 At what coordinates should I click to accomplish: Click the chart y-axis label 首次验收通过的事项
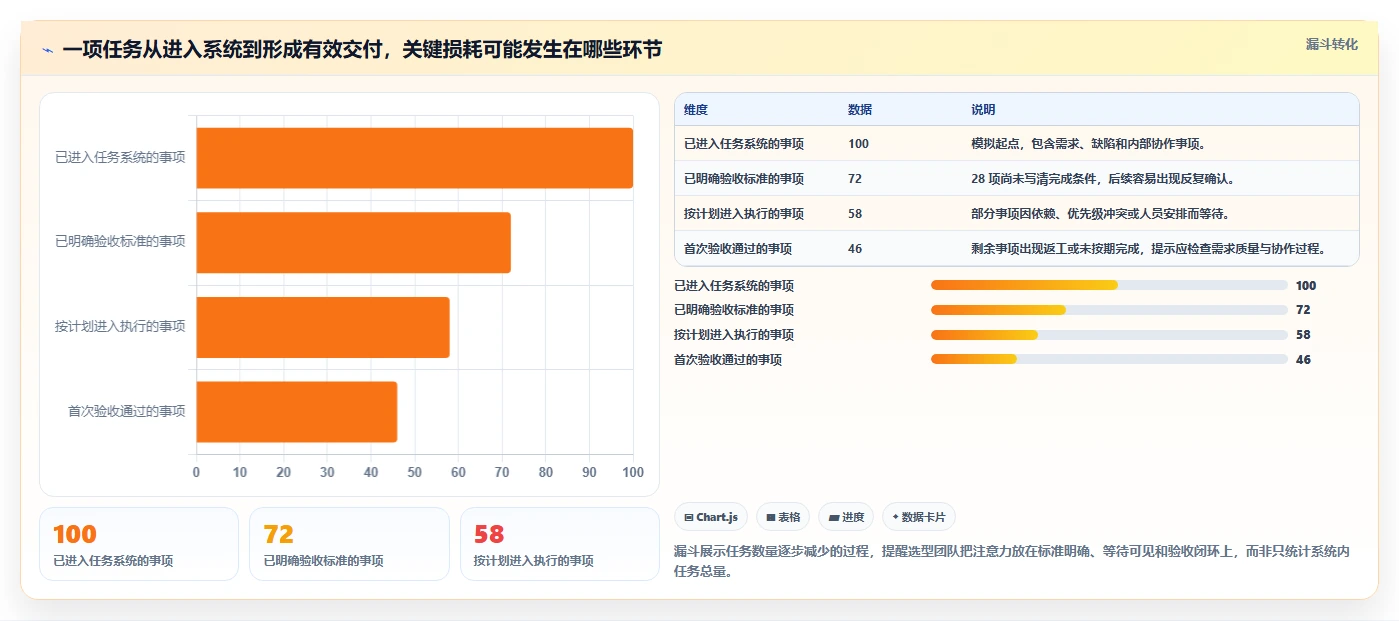coord(127,411)
